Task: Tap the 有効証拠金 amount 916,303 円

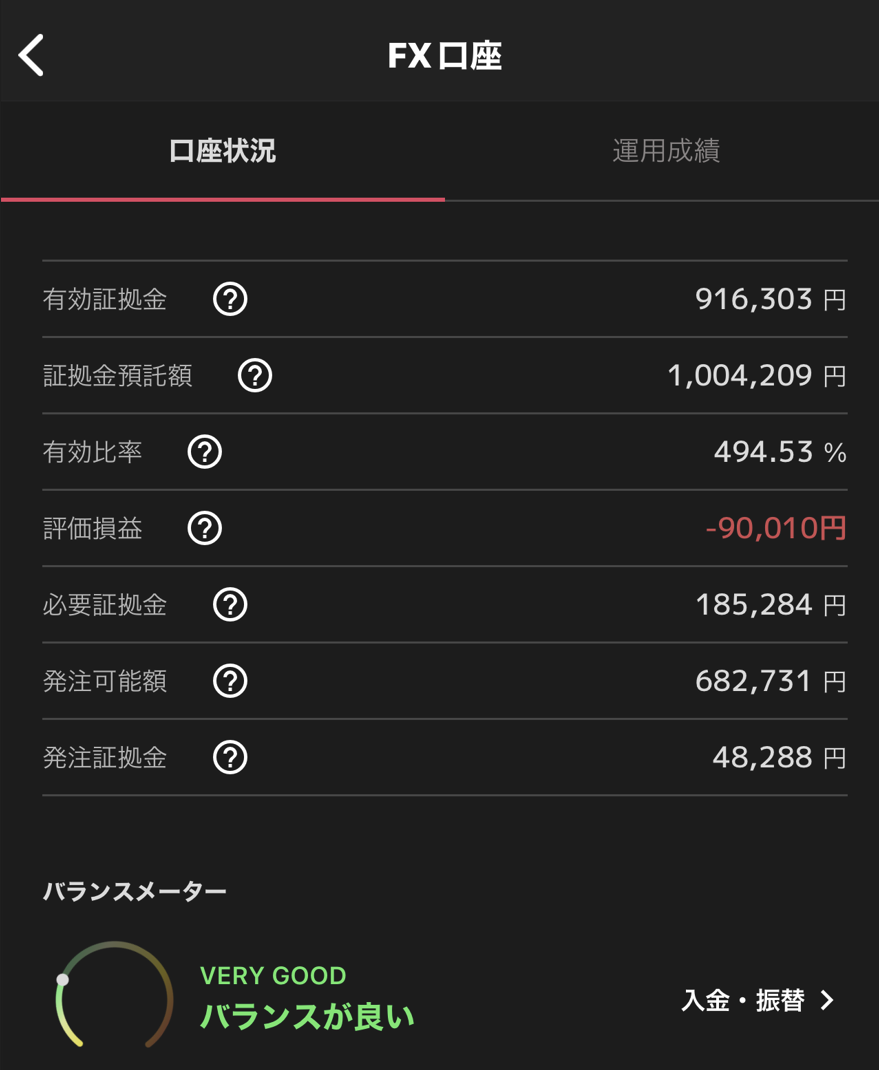Action: point(770,299)
